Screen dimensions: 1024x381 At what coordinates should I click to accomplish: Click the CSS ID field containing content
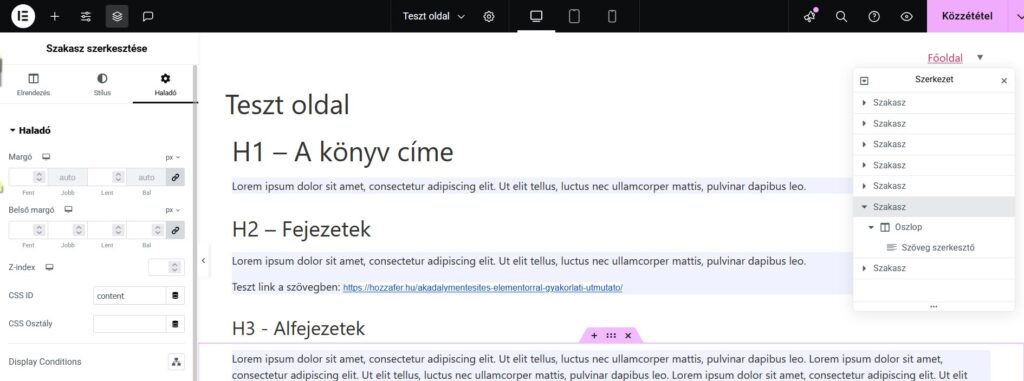129,295
